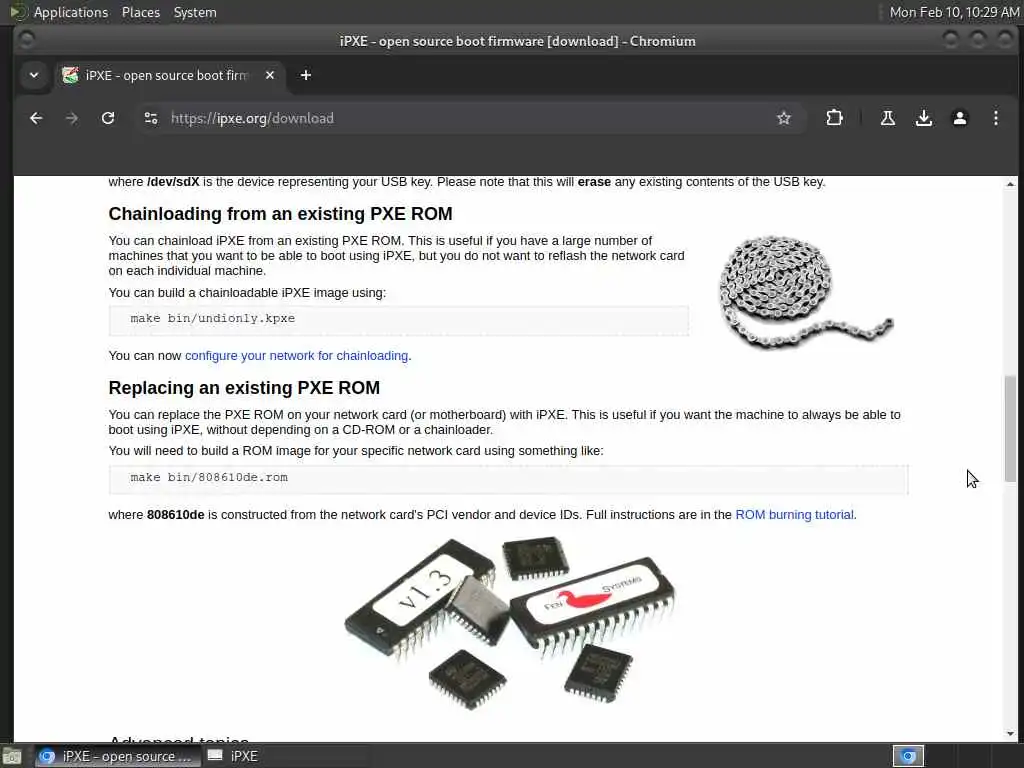Viewport: 1024px width, 768px height.
Task: Expand the tab search dropdown
Action: click(x=34, y=75)
